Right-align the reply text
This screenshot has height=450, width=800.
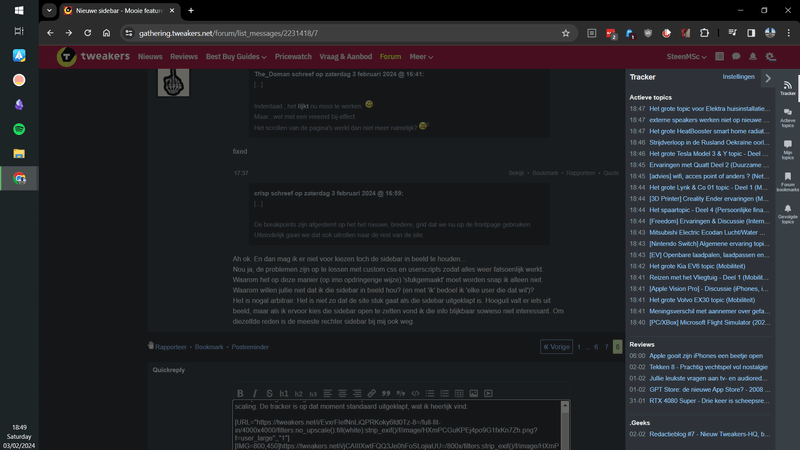tap(357, 393)
